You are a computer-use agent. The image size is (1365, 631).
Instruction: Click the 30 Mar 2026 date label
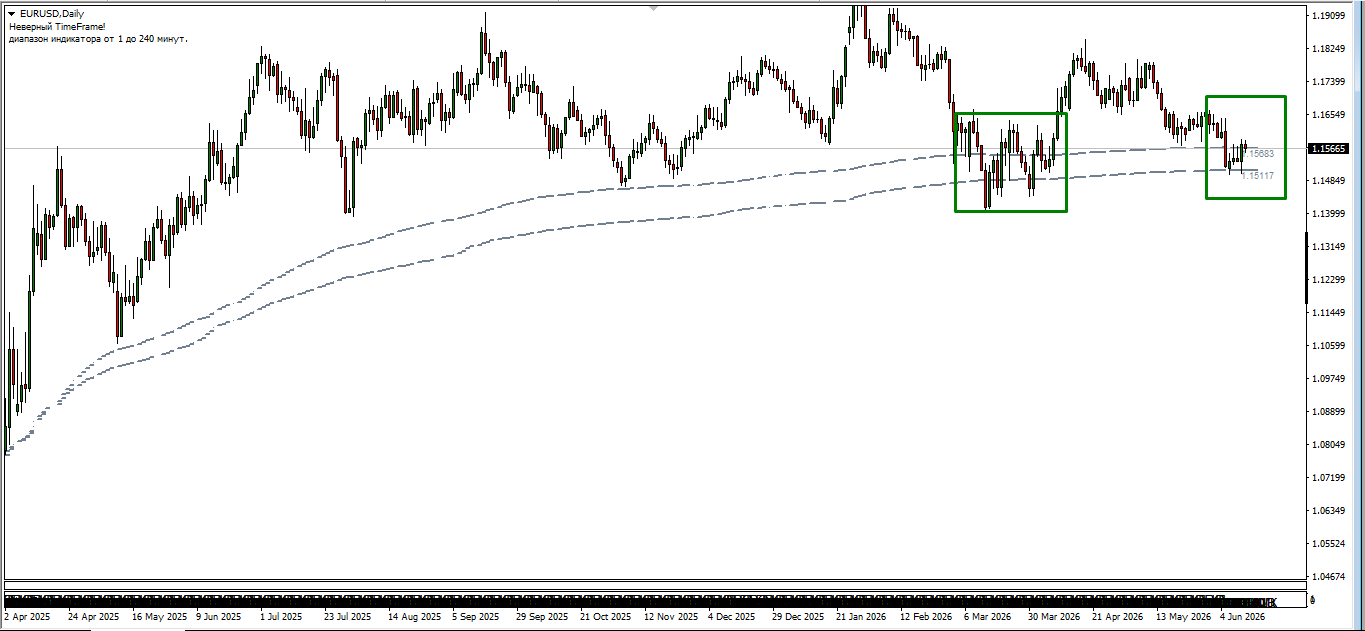pyautogui.click(x=1055, y=618)
